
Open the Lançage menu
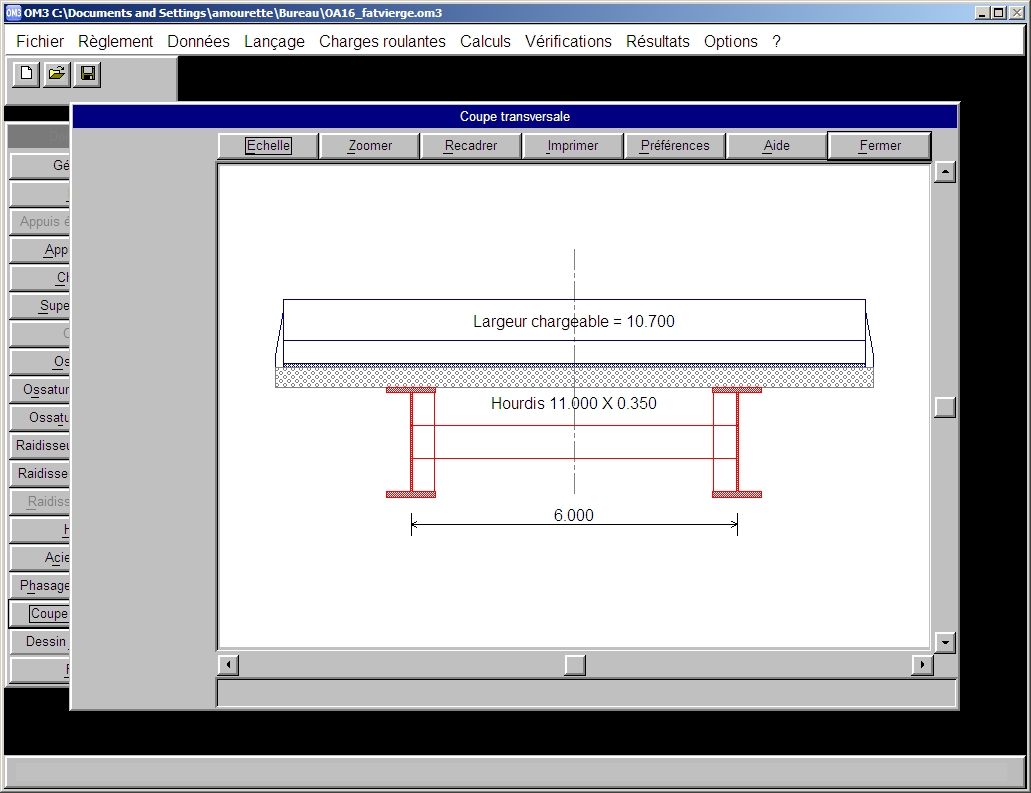tap(274, 41)
